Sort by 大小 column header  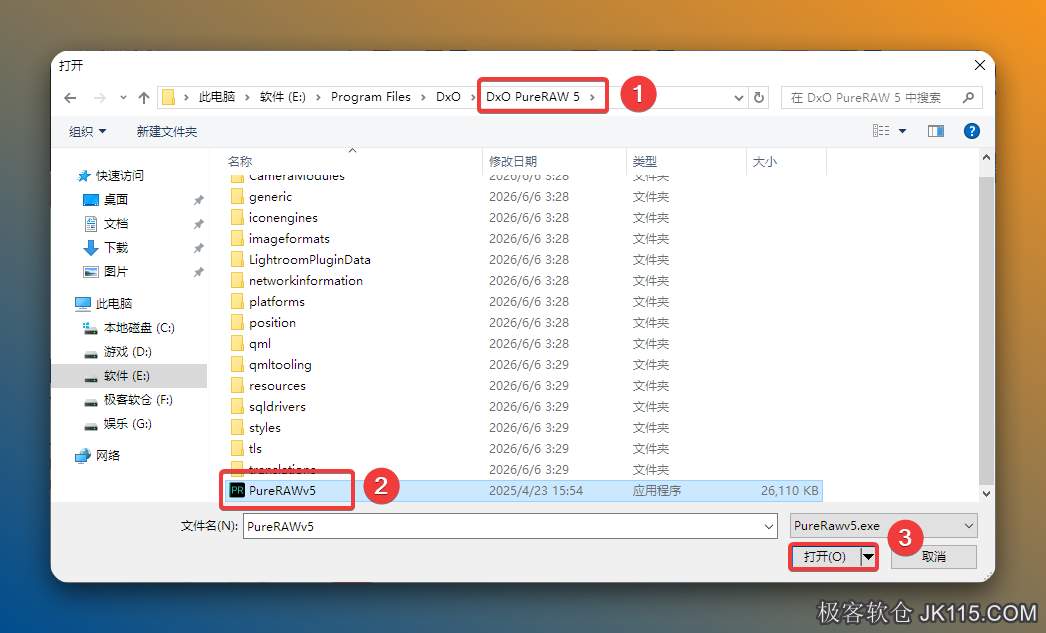[764, 161]
